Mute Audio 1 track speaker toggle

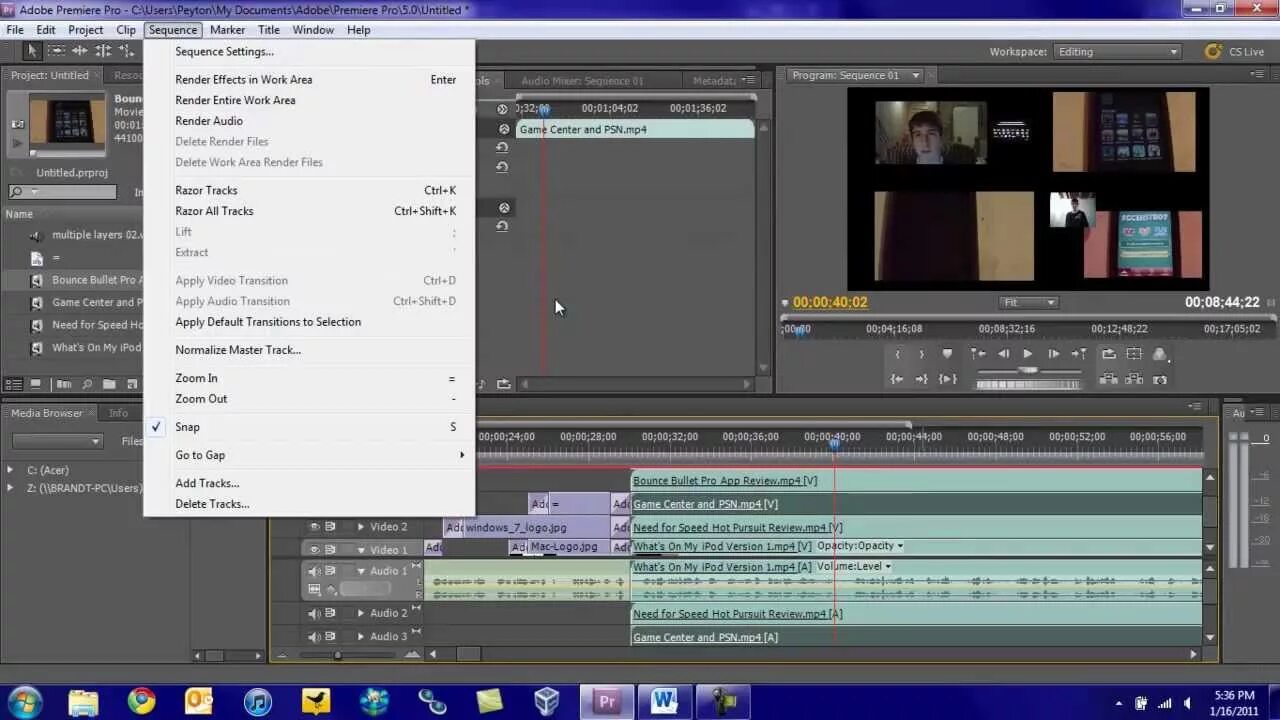(314, 571)
